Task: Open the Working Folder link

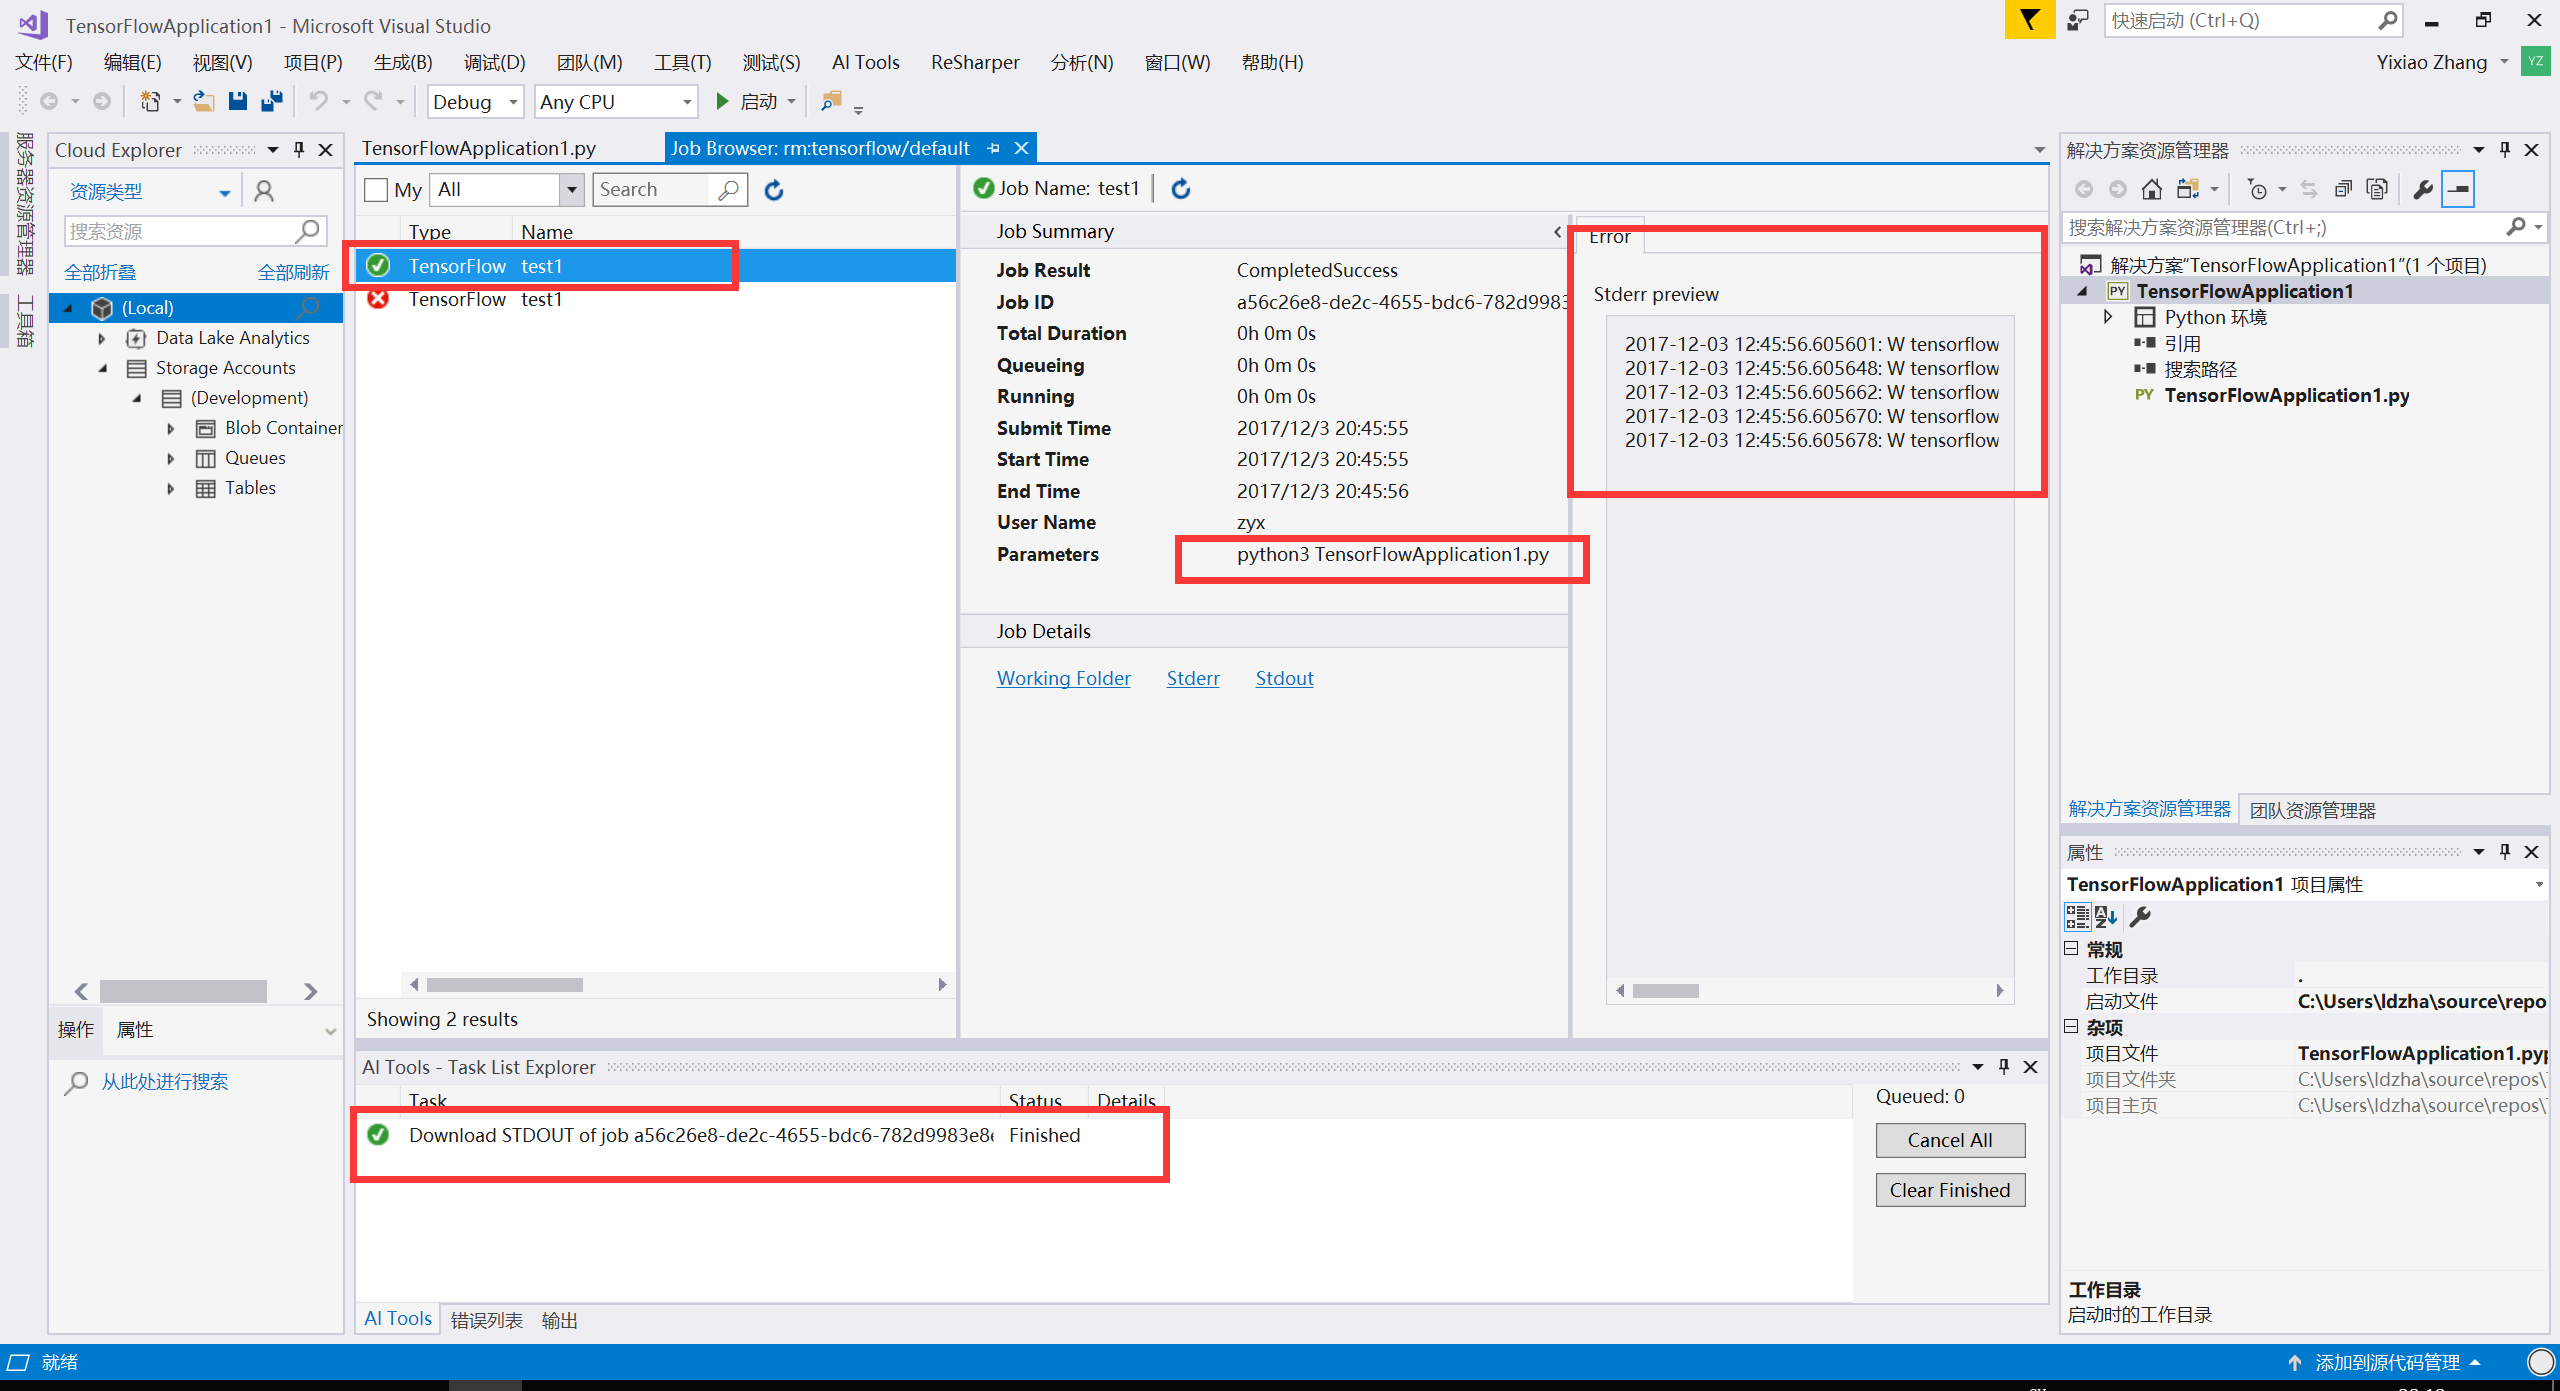Action: tap(1063, 678)
